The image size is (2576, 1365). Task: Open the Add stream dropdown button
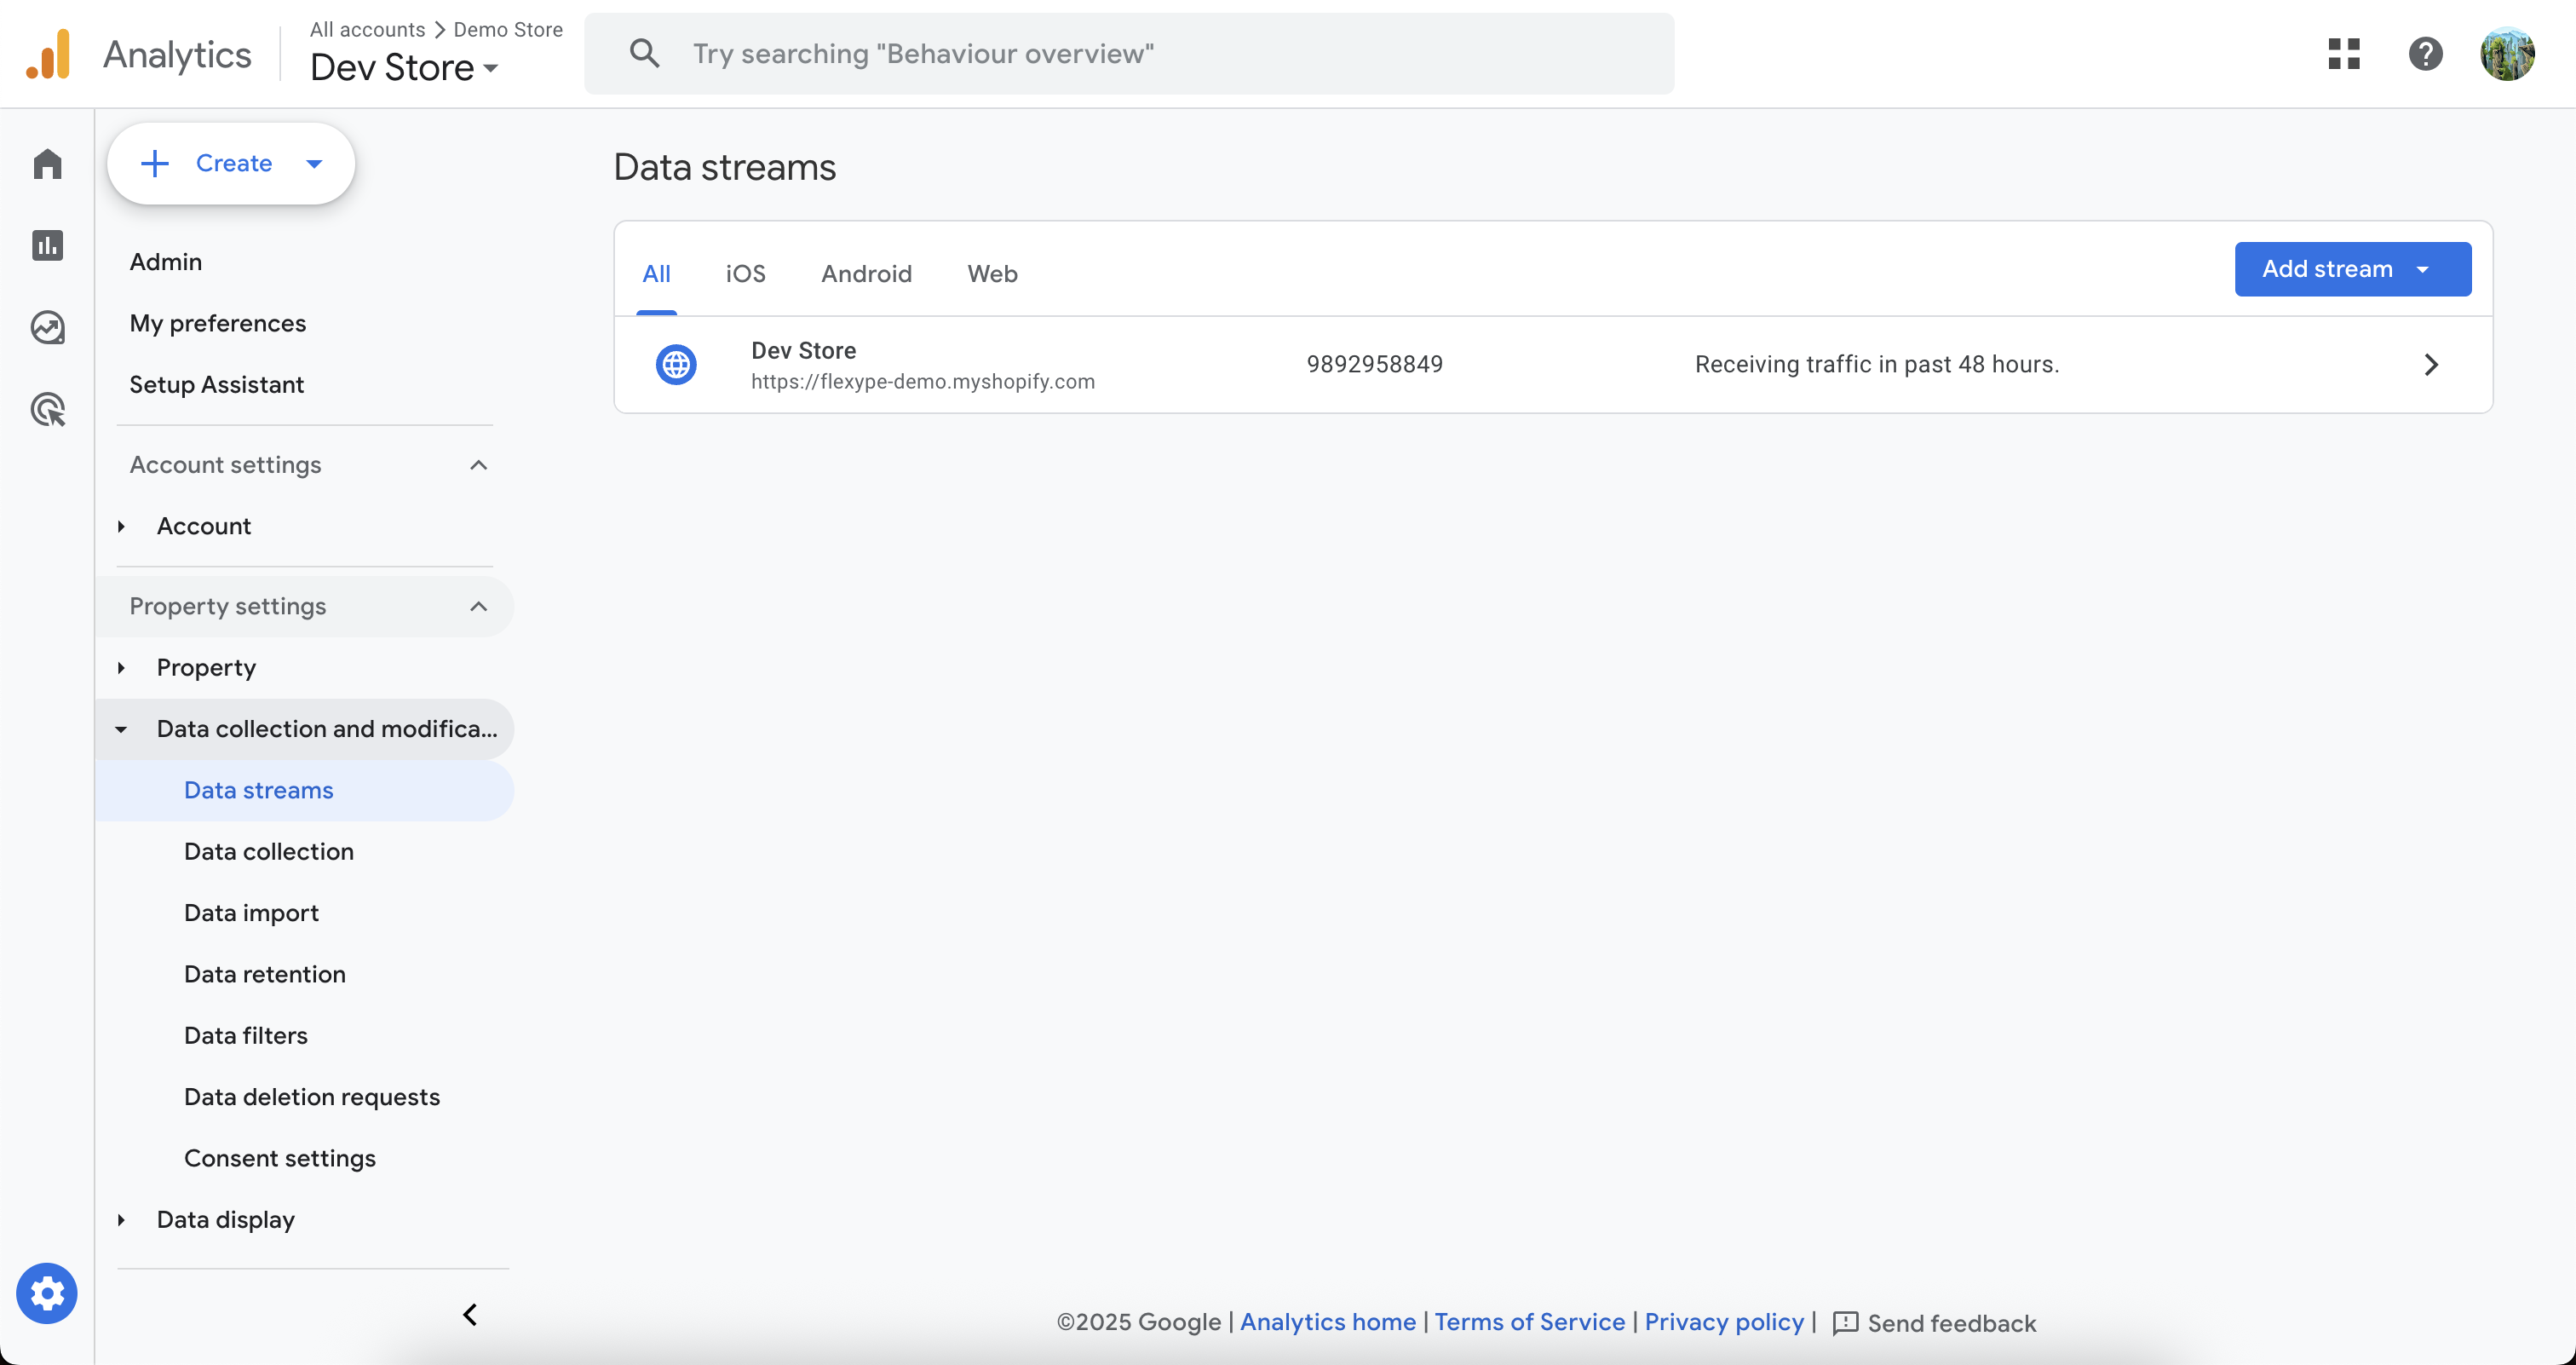(x=2352, y=269)
